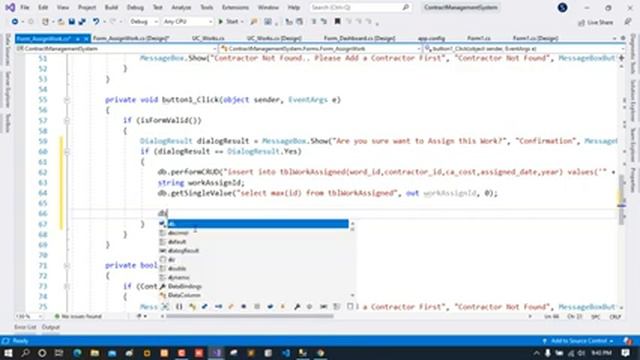Click Add to Source Control
The image size is (640, 360).
(578, 341)
